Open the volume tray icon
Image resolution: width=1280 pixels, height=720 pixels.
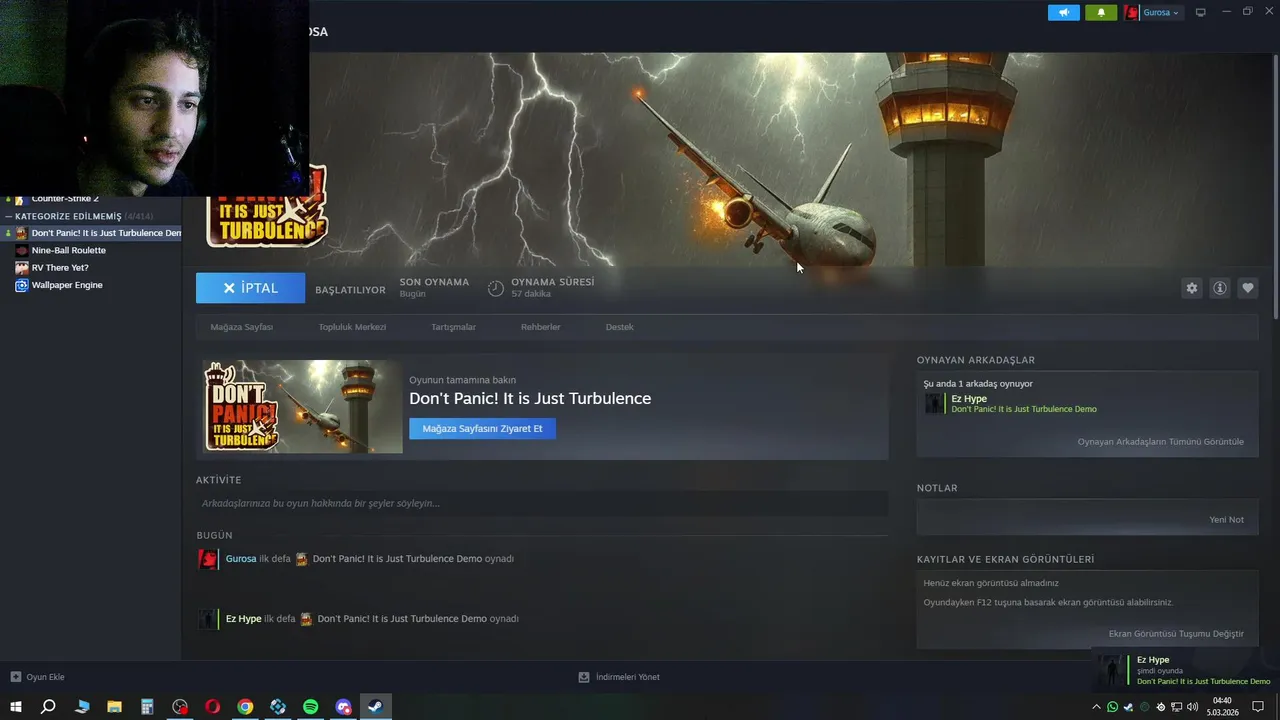(1192, 707)
